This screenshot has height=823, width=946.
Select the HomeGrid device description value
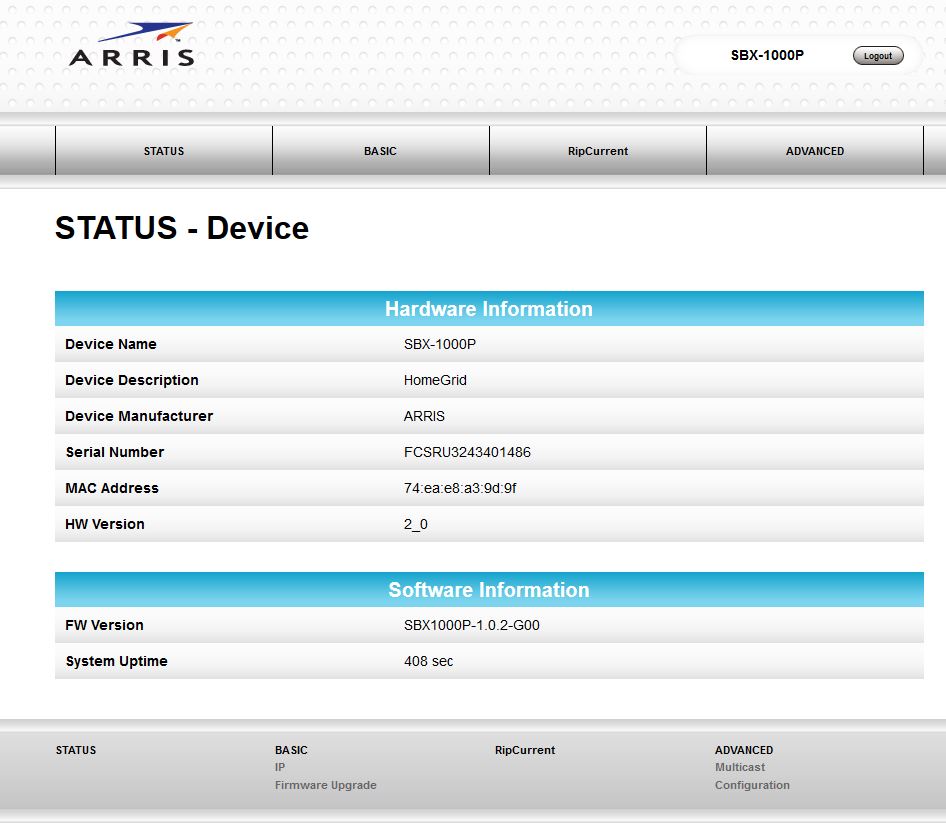coord(435,380)
